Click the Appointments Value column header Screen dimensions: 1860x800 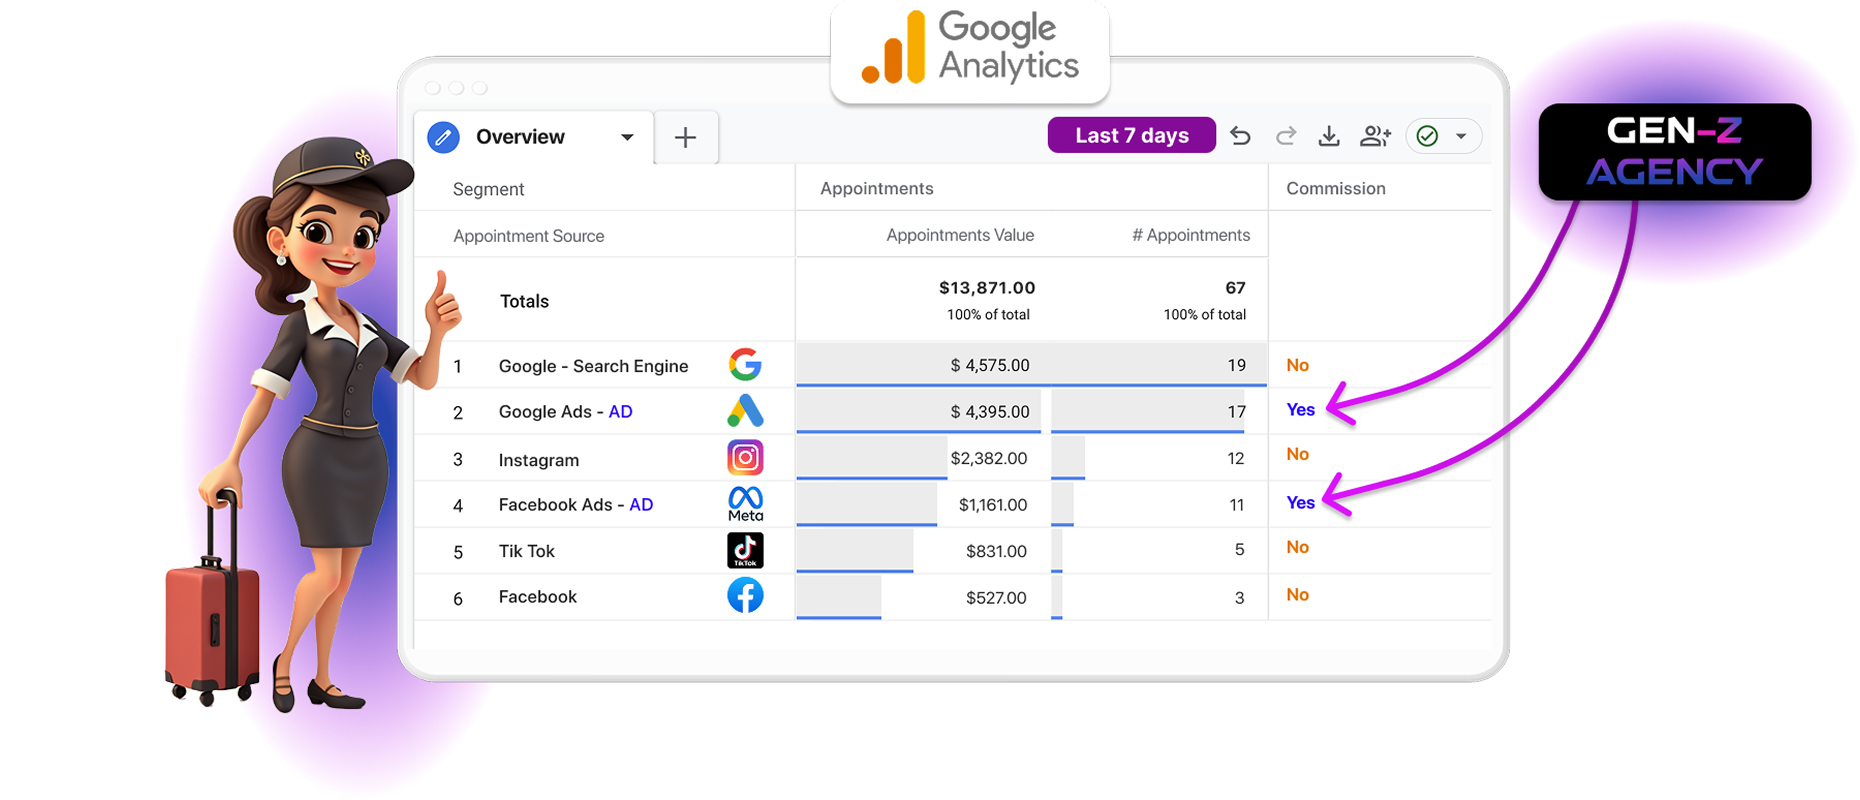pos(959,235)
